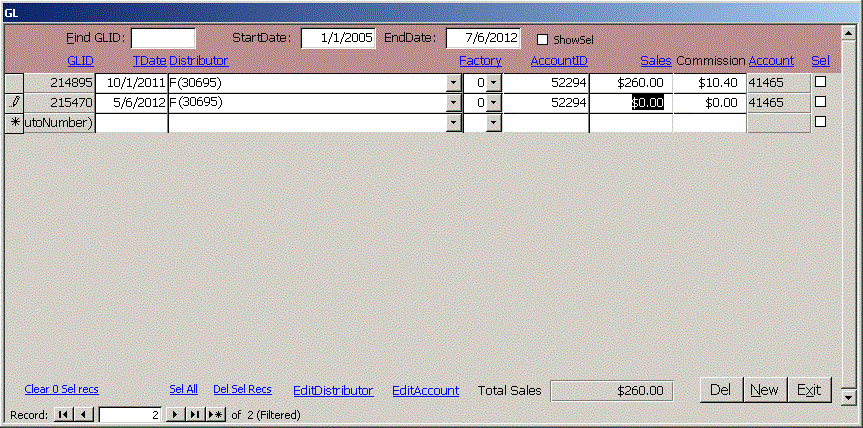Click the New button

pos(766,390)
